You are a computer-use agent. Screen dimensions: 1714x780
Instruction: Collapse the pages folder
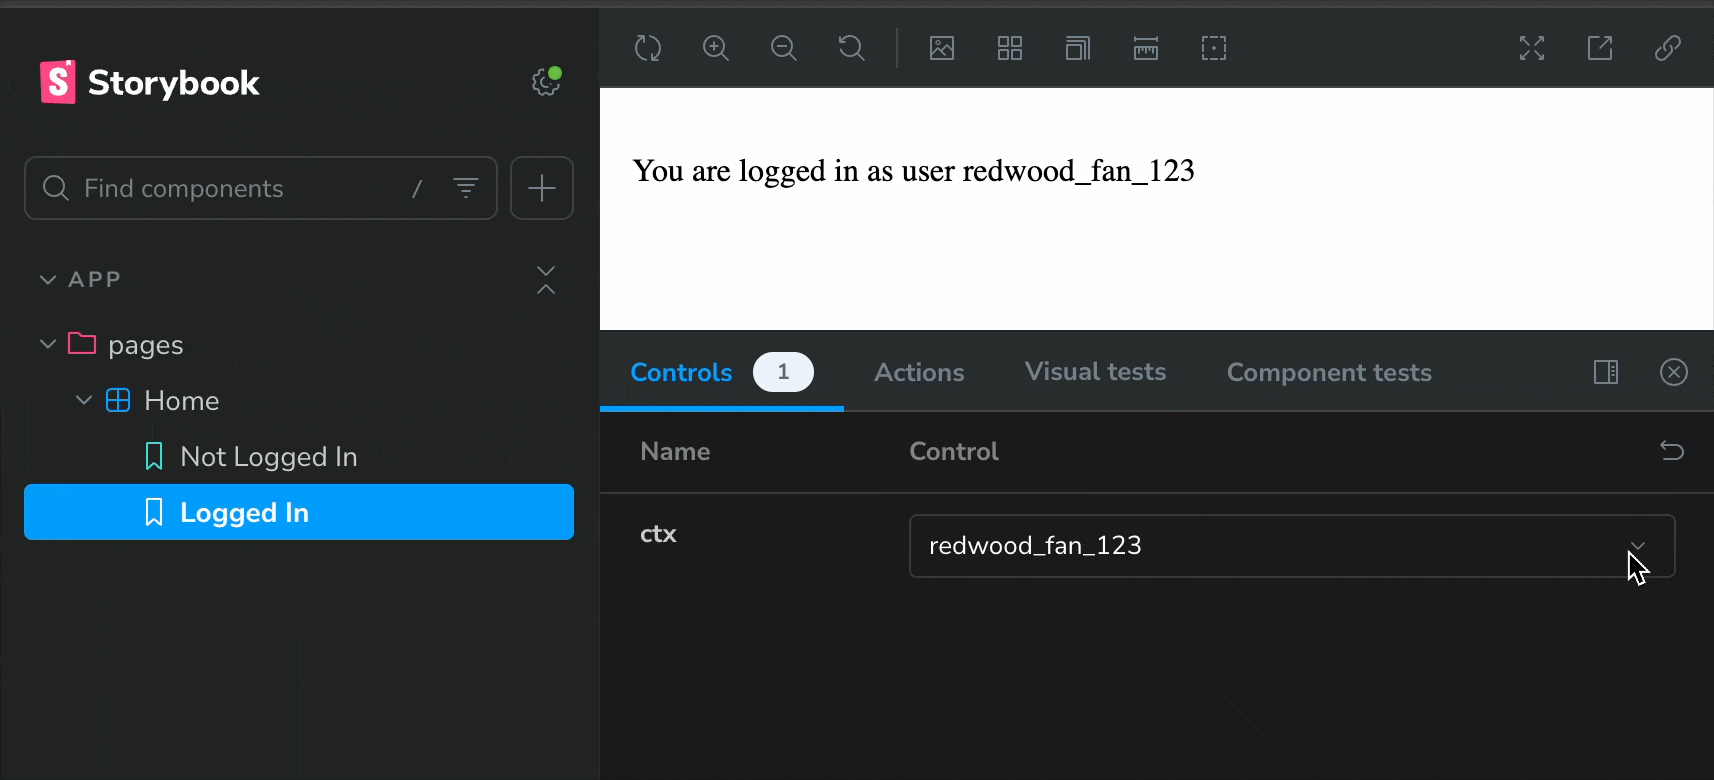48,345
